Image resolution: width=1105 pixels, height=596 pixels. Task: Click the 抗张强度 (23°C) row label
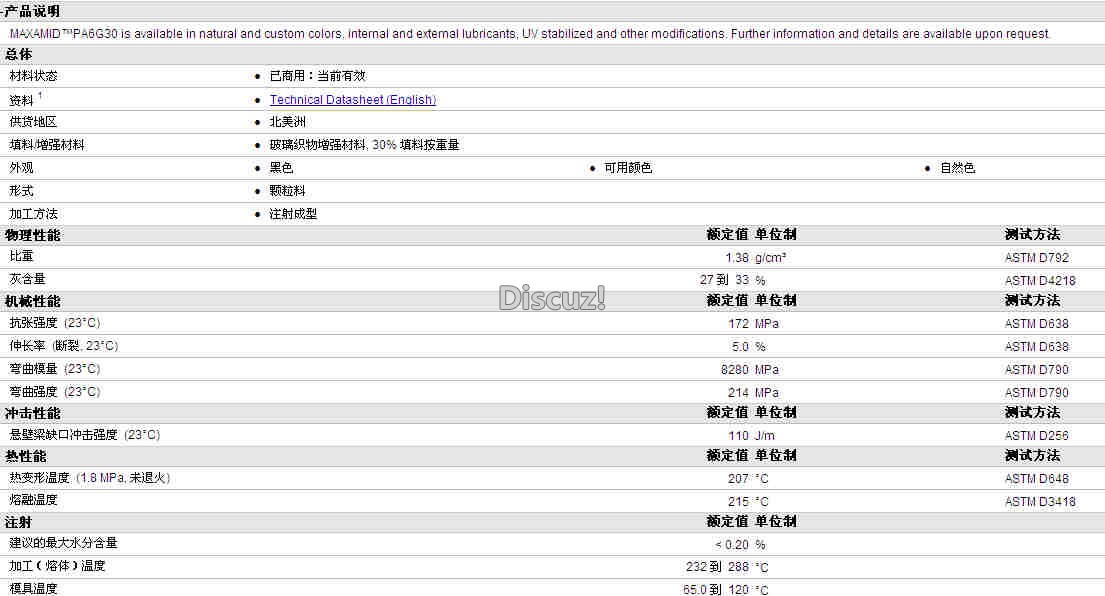54,323
